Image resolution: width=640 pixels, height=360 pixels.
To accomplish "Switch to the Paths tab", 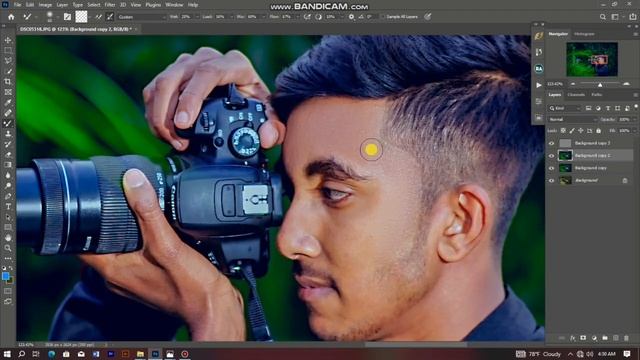I will coord(597,95).
